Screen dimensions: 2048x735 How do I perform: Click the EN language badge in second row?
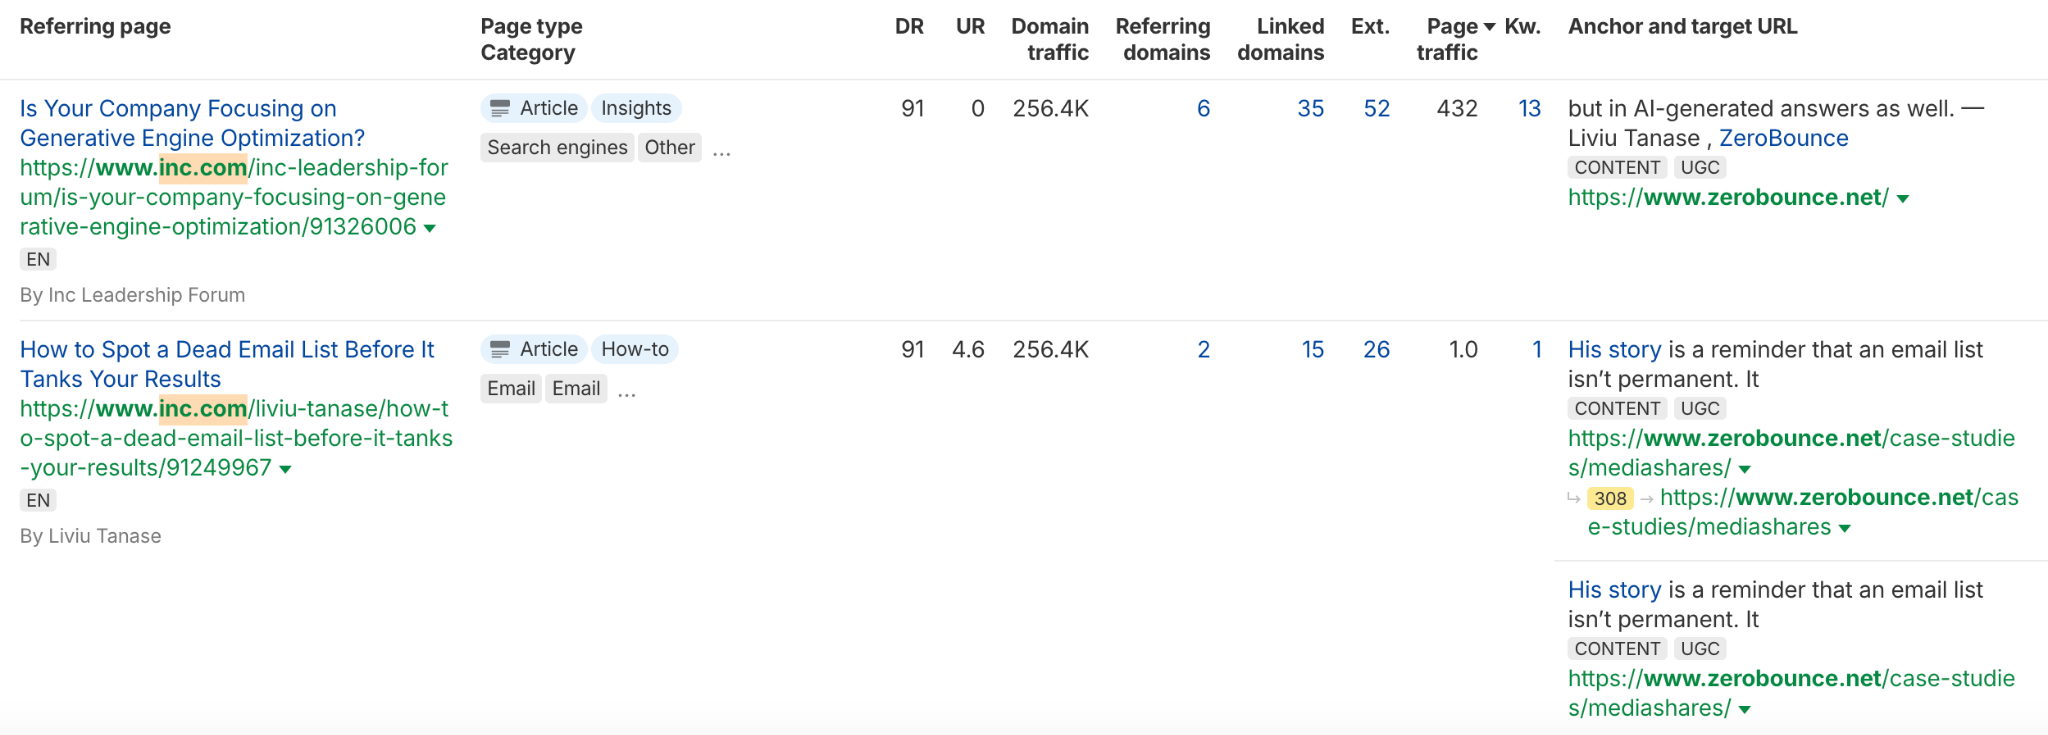click(x=38, y=500)
